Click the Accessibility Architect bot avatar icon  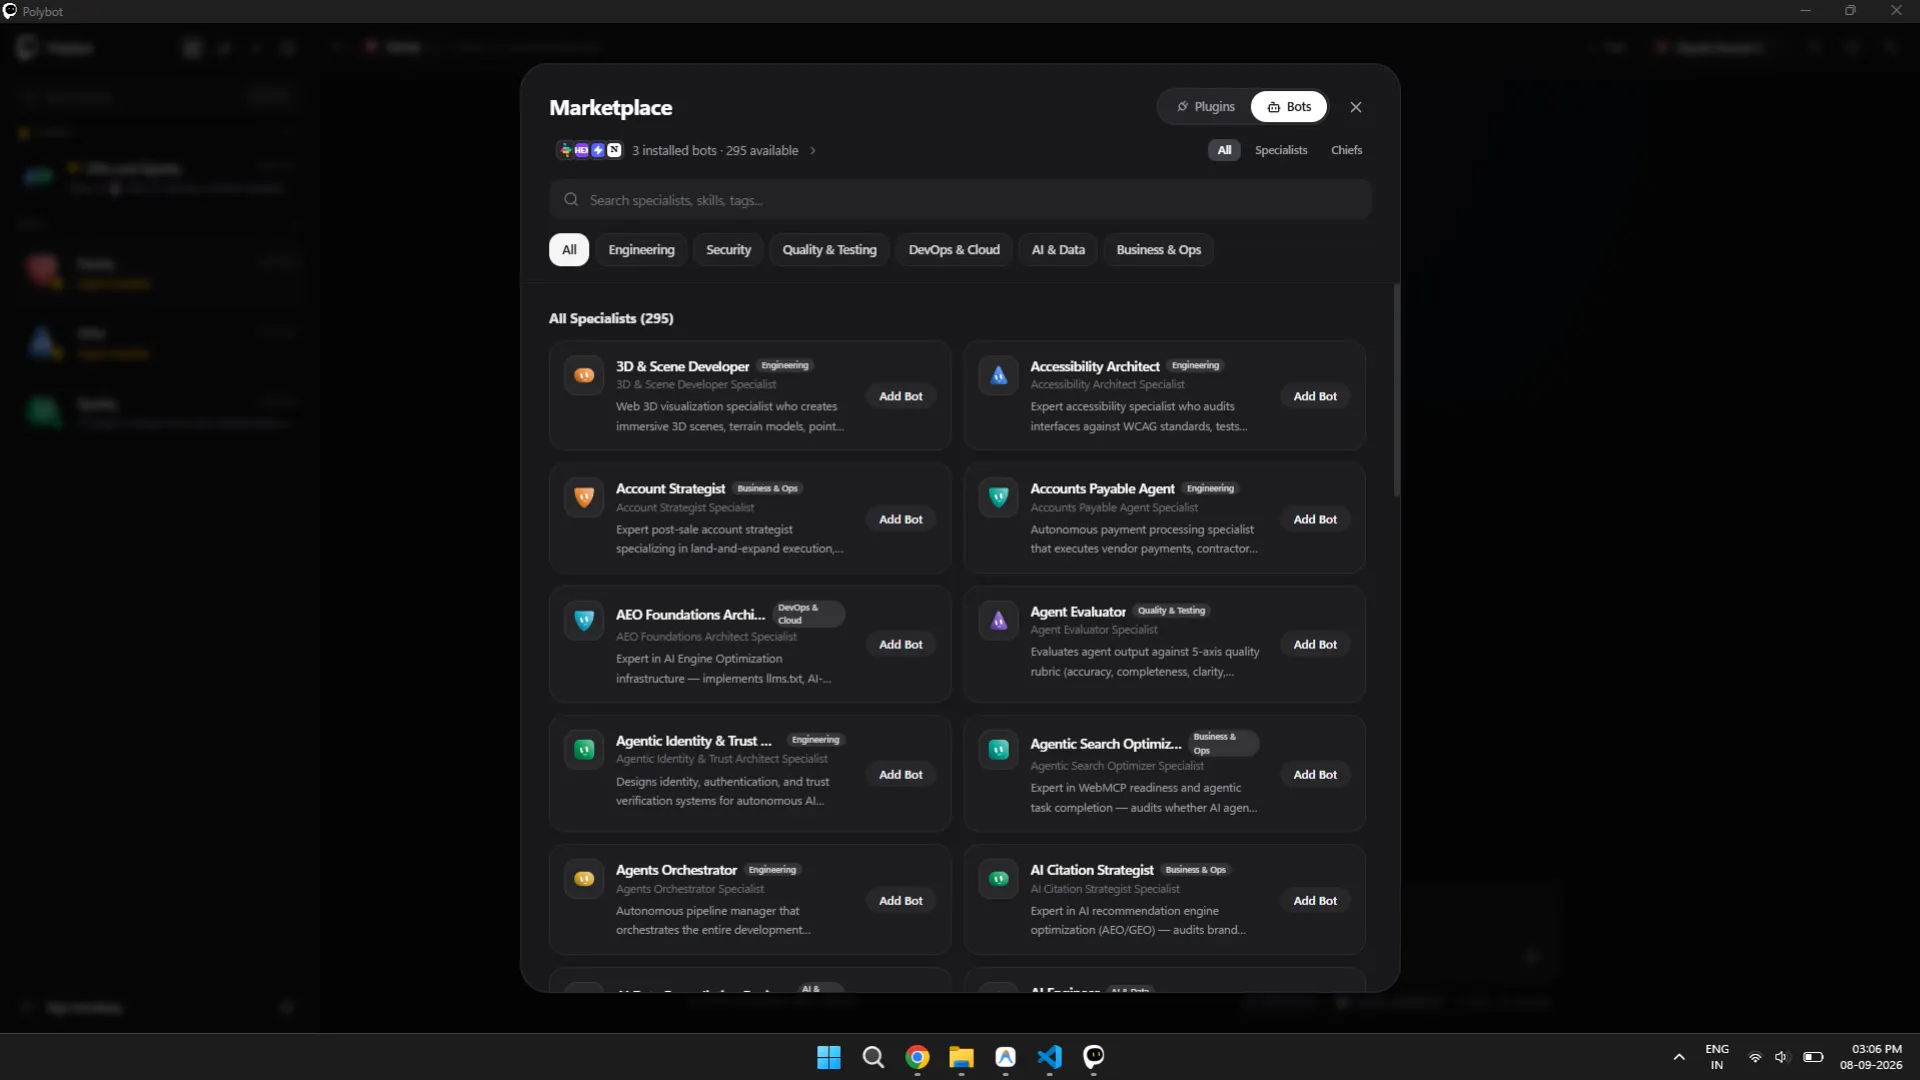(x=998, y=376)
